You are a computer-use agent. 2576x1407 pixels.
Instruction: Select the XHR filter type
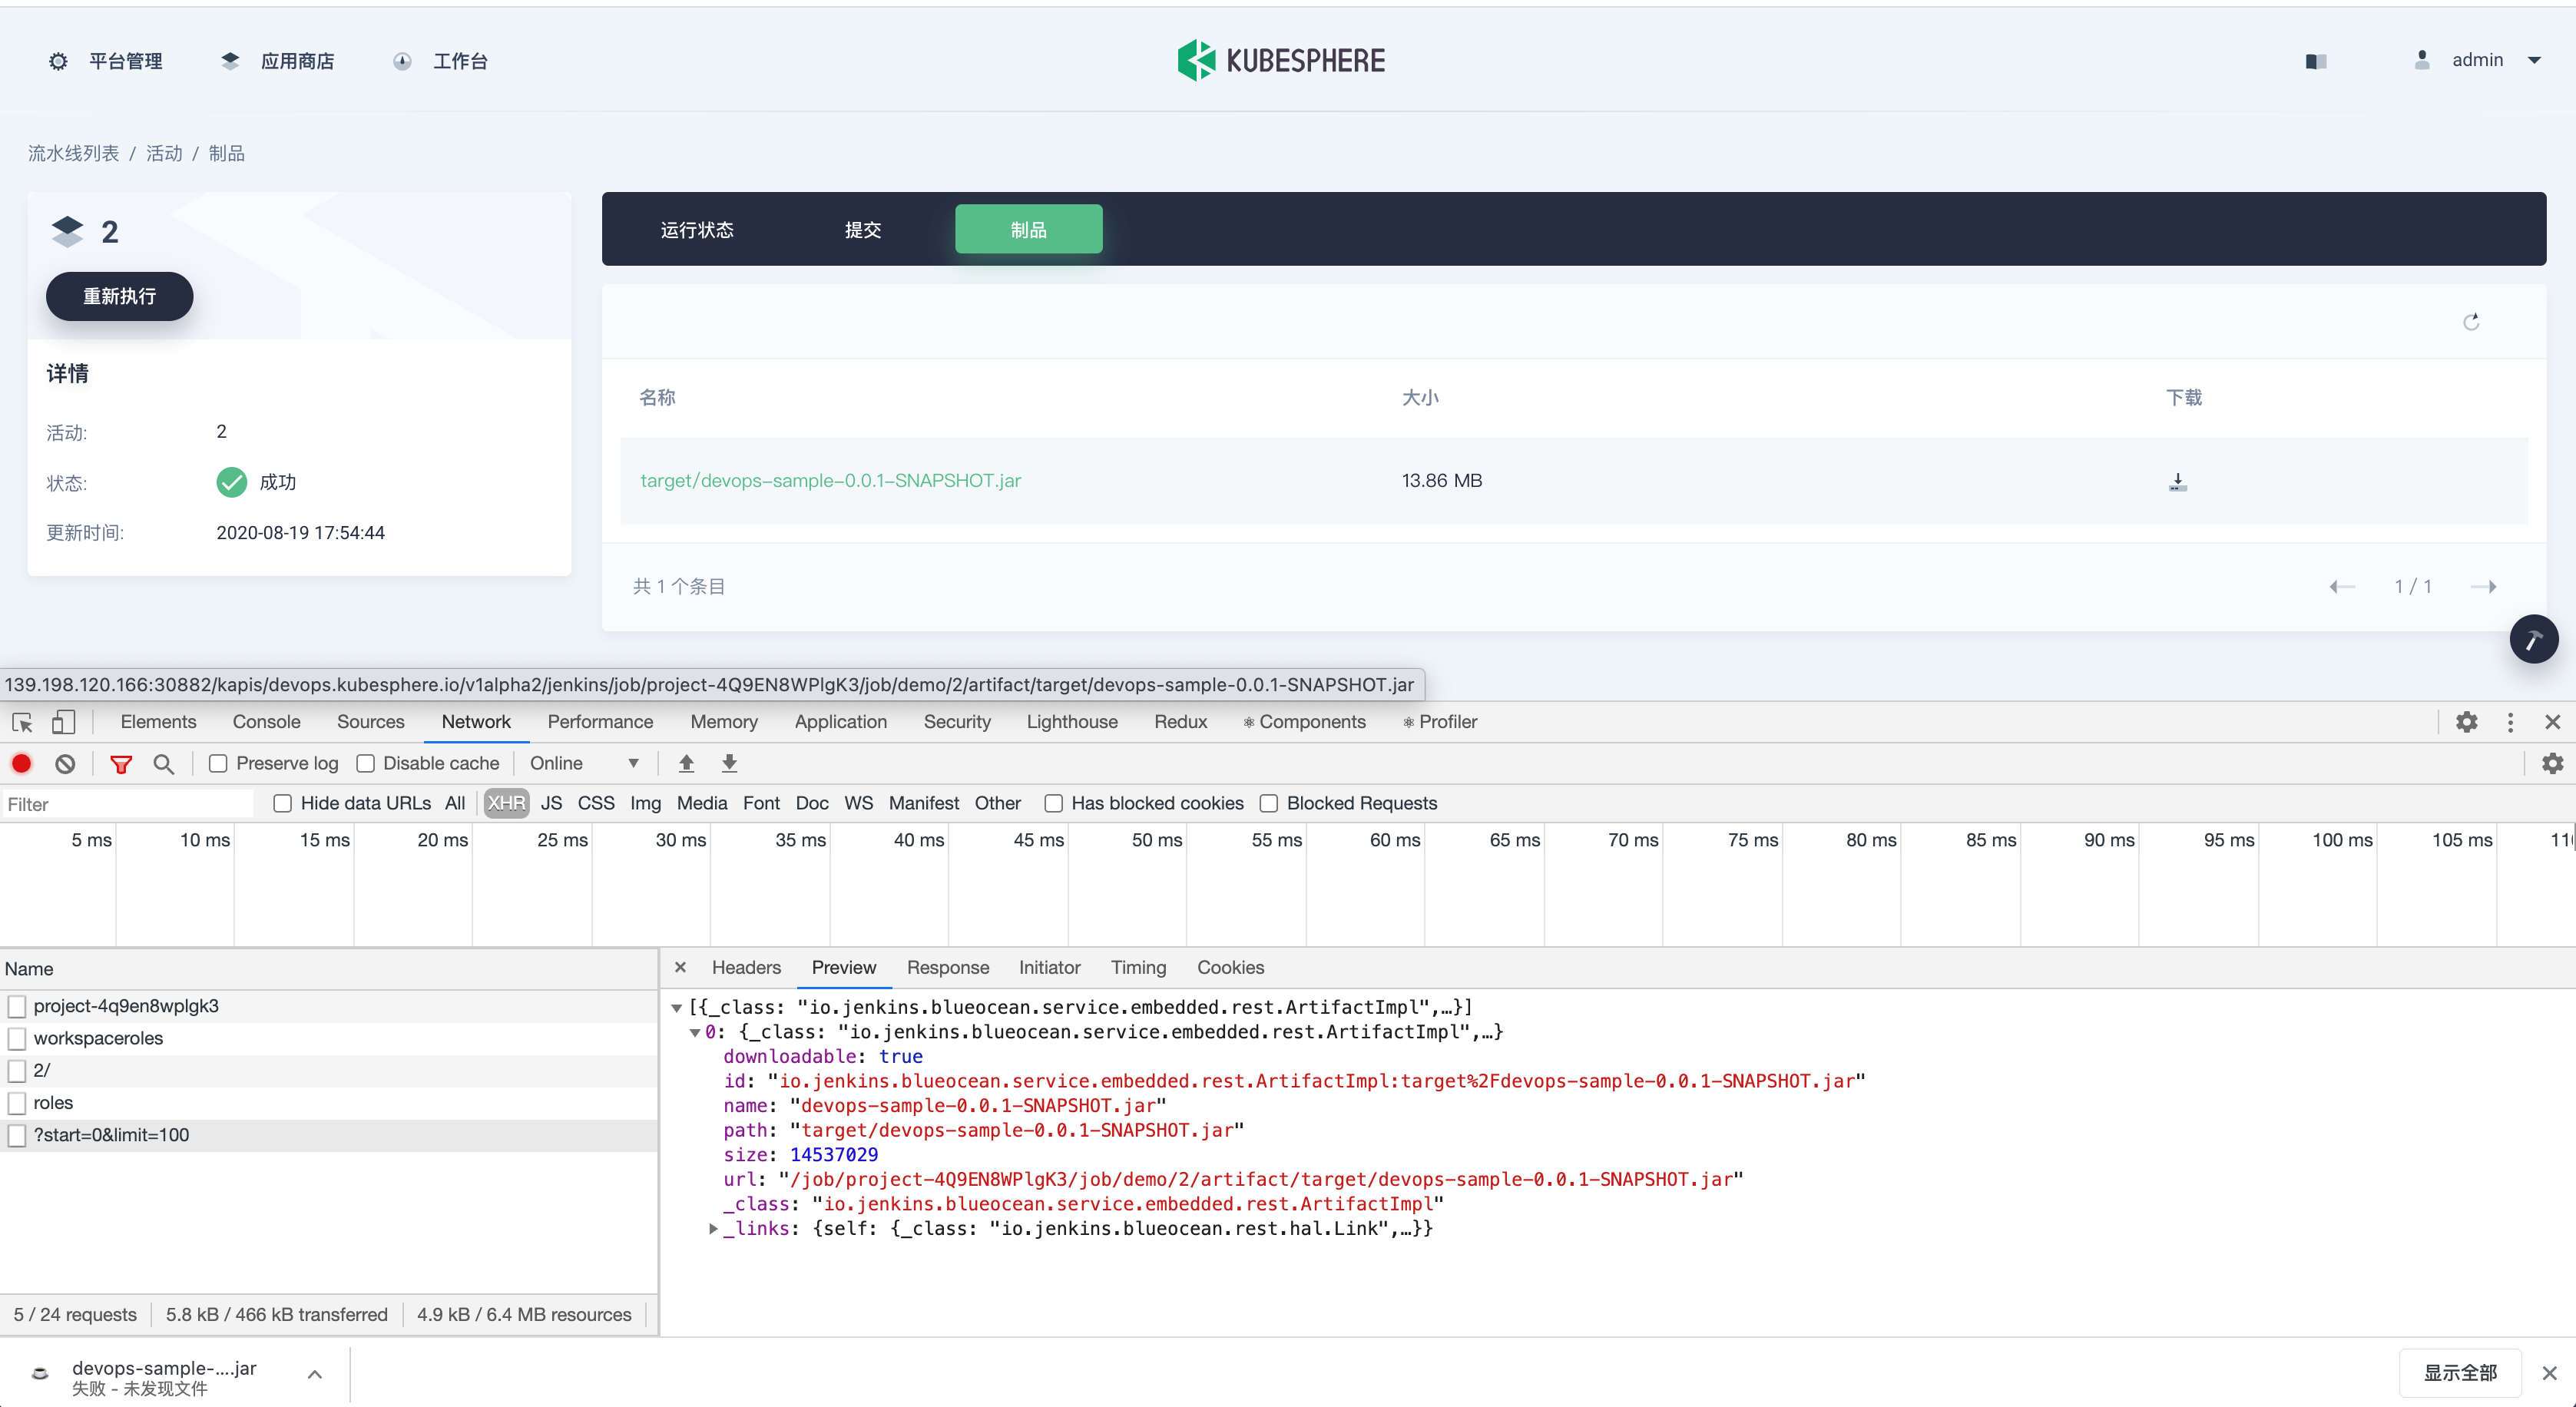coord(506,803)
